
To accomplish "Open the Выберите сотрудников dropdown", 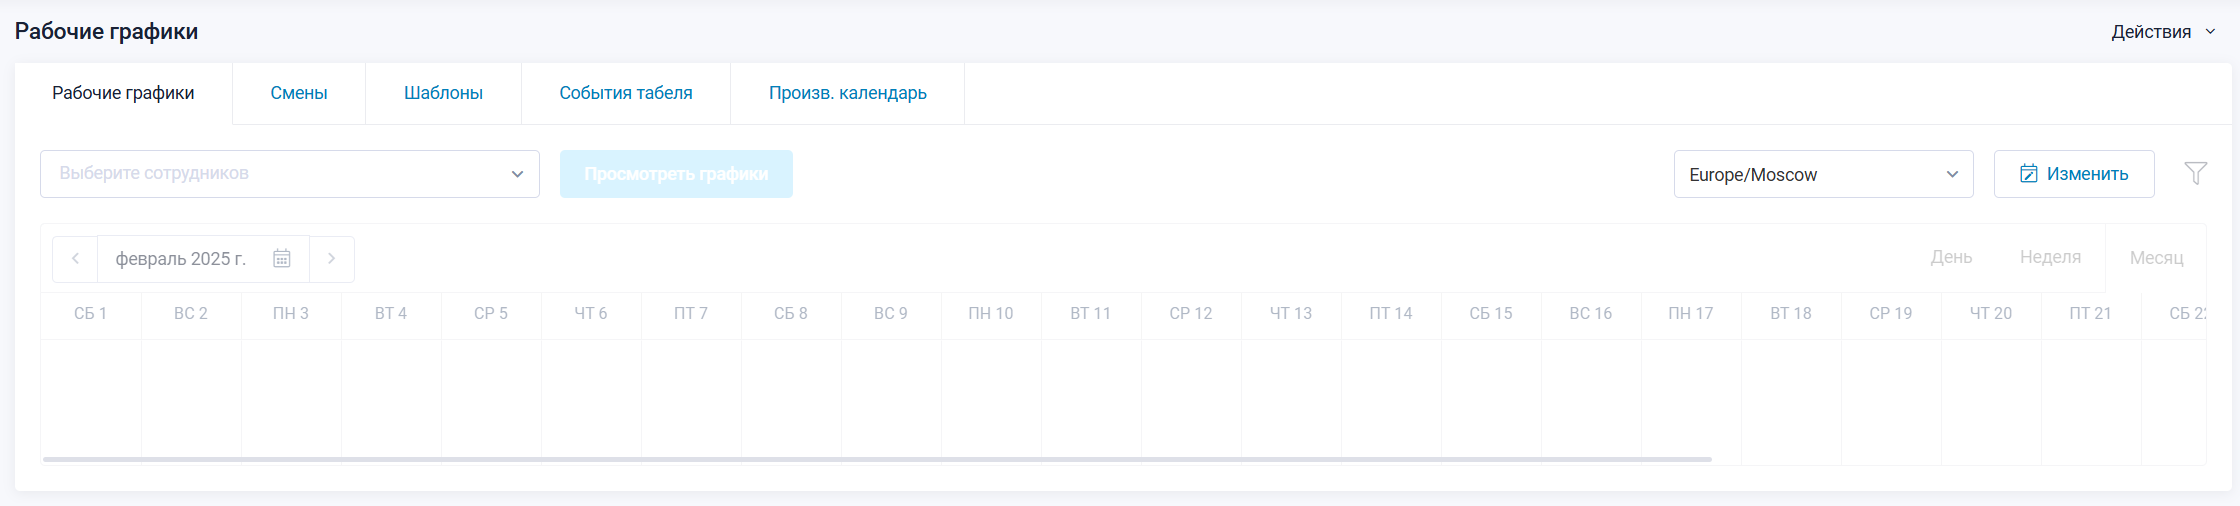I will coord(290,174).
